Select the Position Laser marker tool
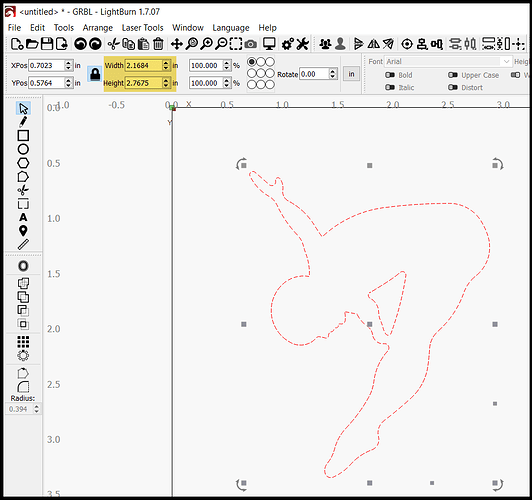Image resolution: width=532 pixels, height=500 pixels. coord(23,231)
